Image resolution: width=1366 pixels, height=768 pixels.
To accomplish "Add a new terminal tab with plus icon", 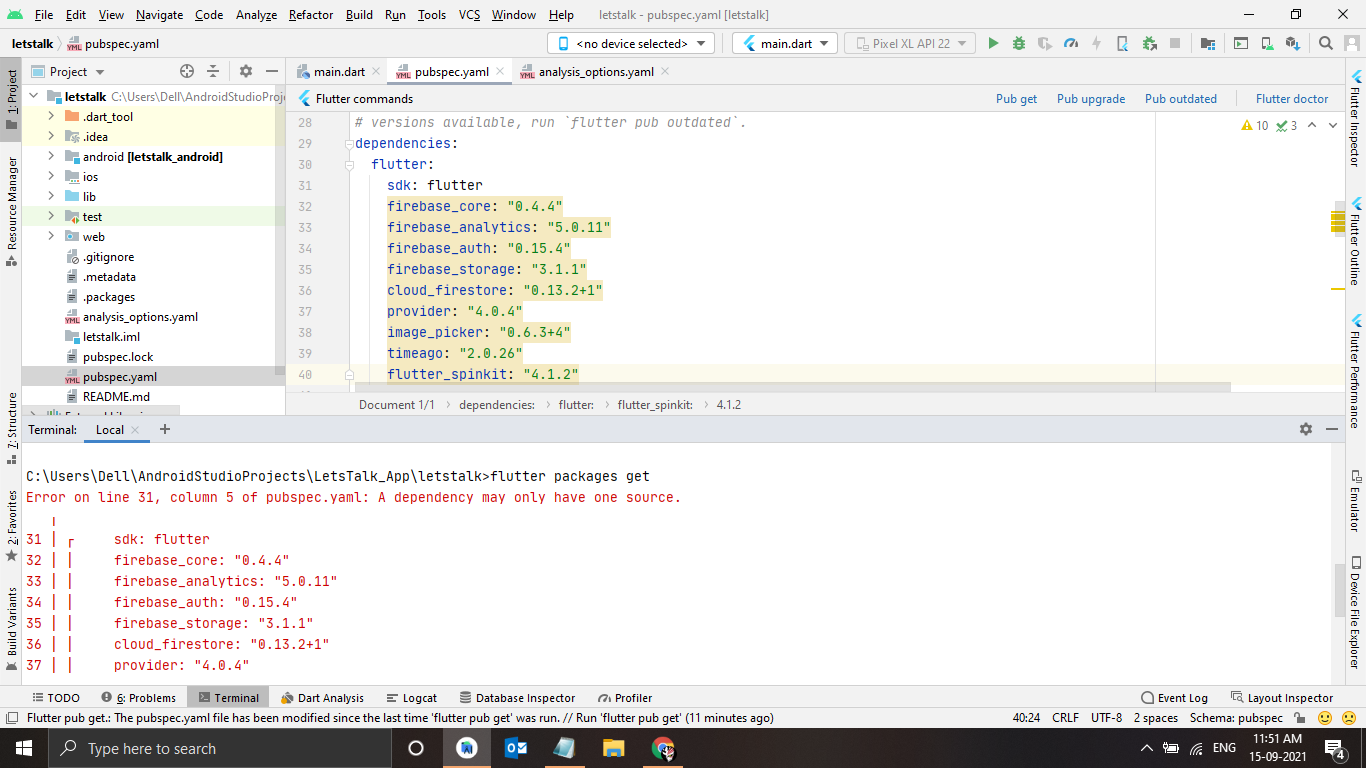I will pos(165,429).
